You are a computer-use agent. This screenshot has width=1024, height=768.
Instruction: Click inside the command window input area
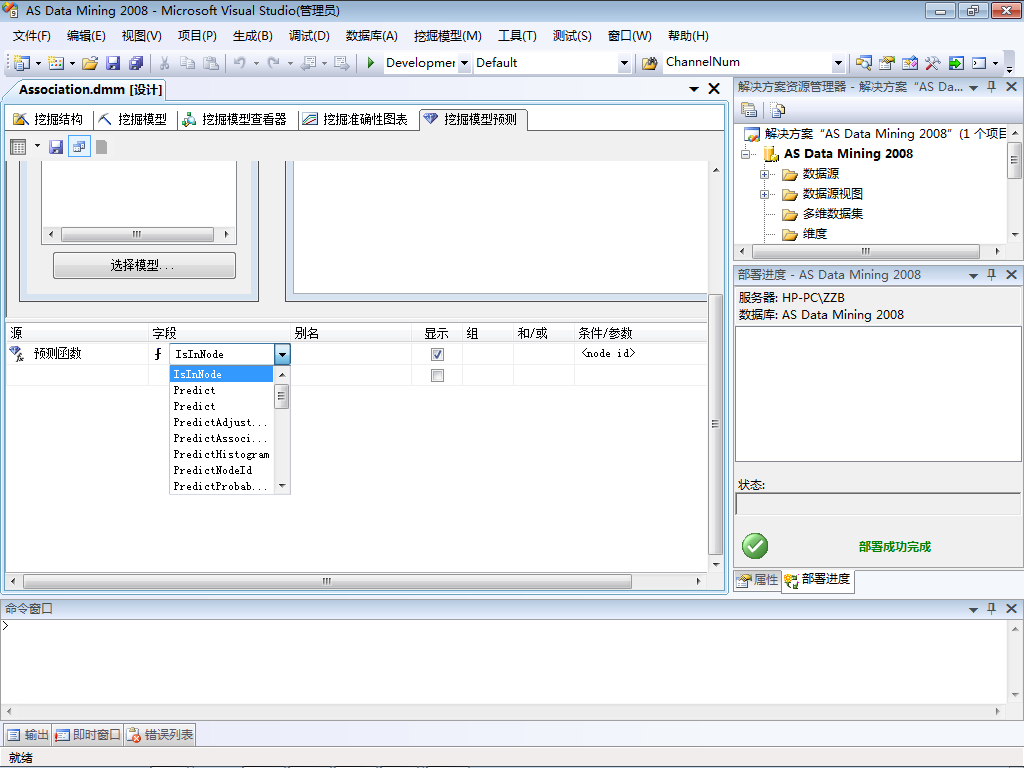click(x=504, y=661)
